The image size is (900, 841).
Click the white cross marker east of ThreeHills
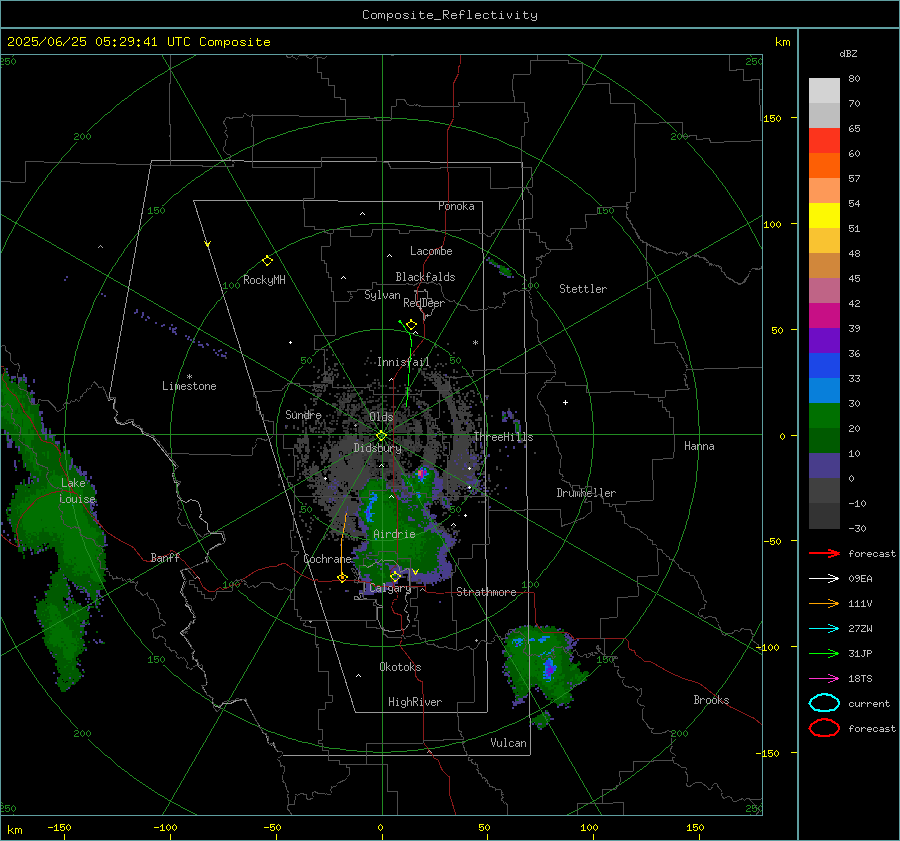click(x=565, y=402)
